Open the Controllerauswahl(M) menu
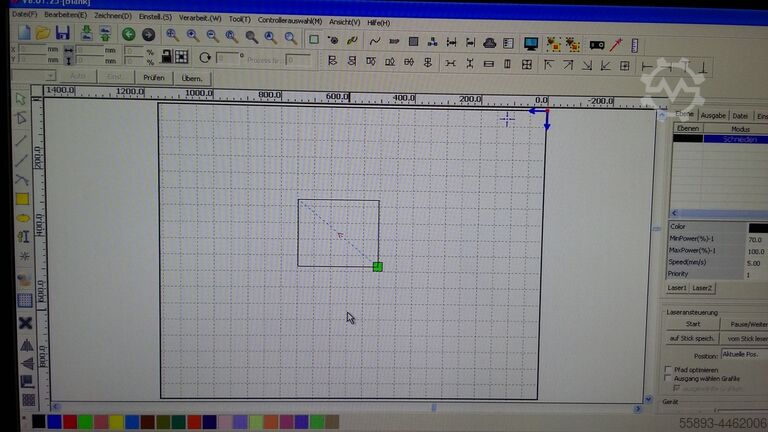Image resolution: width=768 pixels, height=432 pixels. coord(290,20)
